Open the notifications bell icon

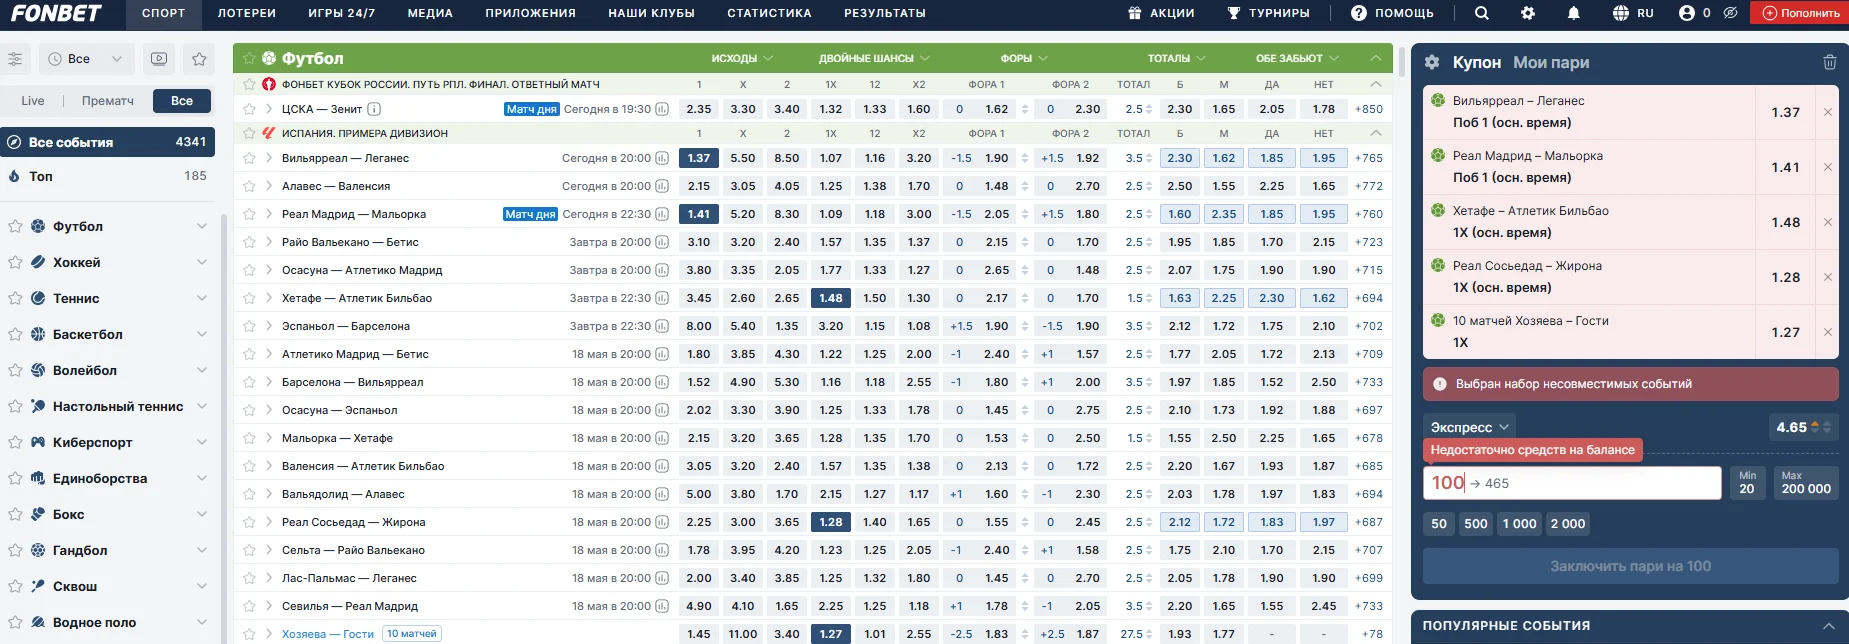coord(1574,13)
